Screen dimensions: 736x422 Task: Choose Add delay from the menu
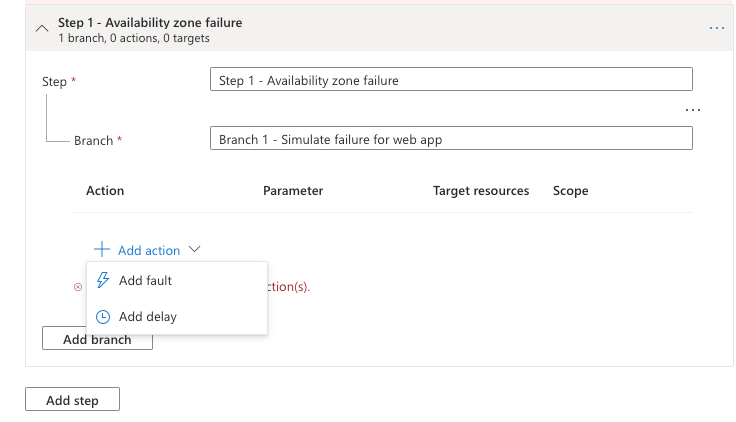click(x=148, y=317)
